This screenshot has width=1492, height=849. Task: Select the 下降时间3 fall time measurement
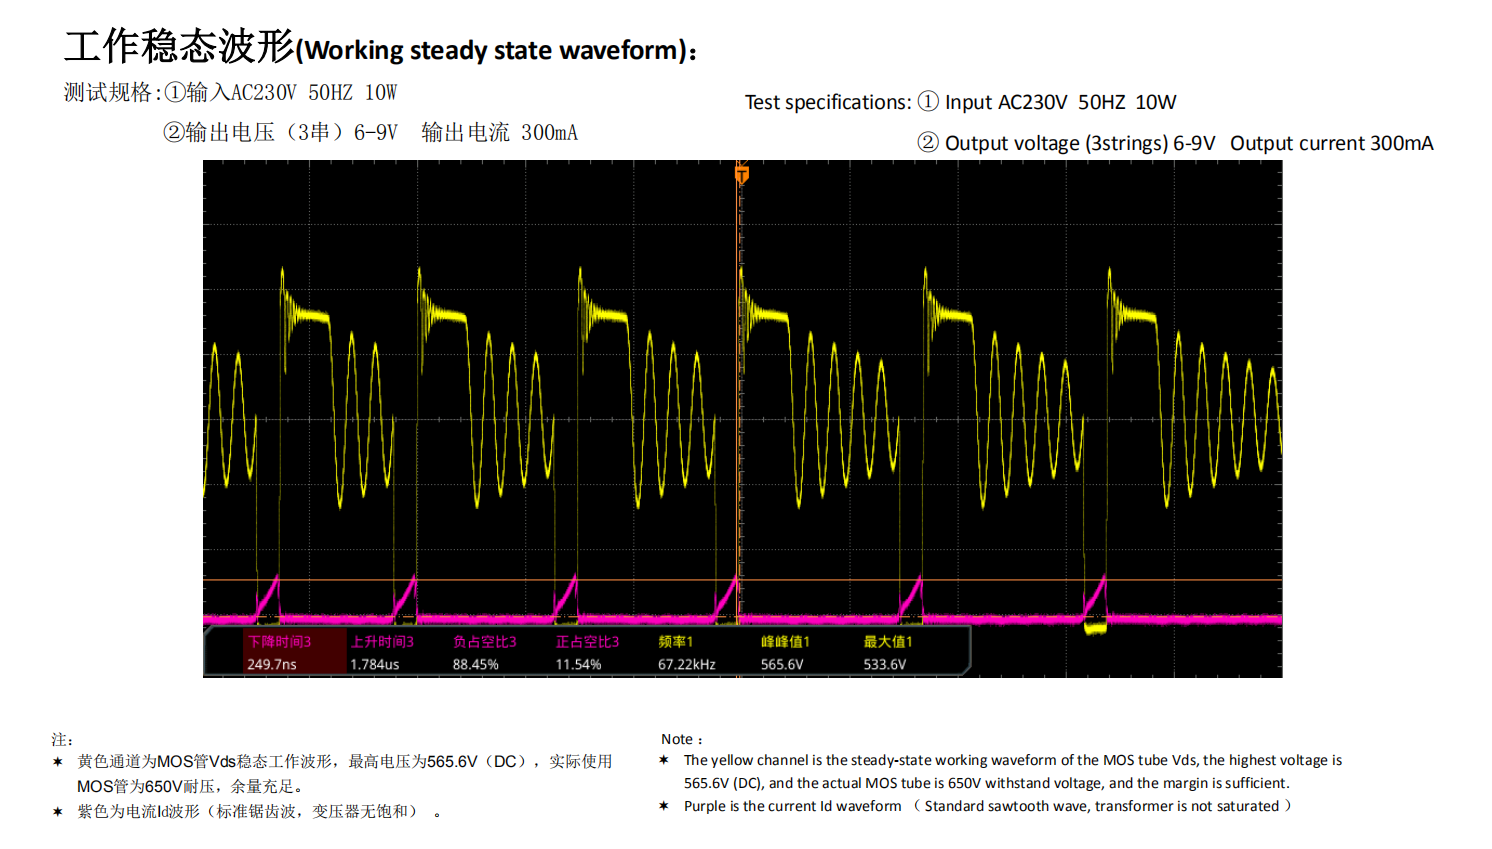pos(280,652)
